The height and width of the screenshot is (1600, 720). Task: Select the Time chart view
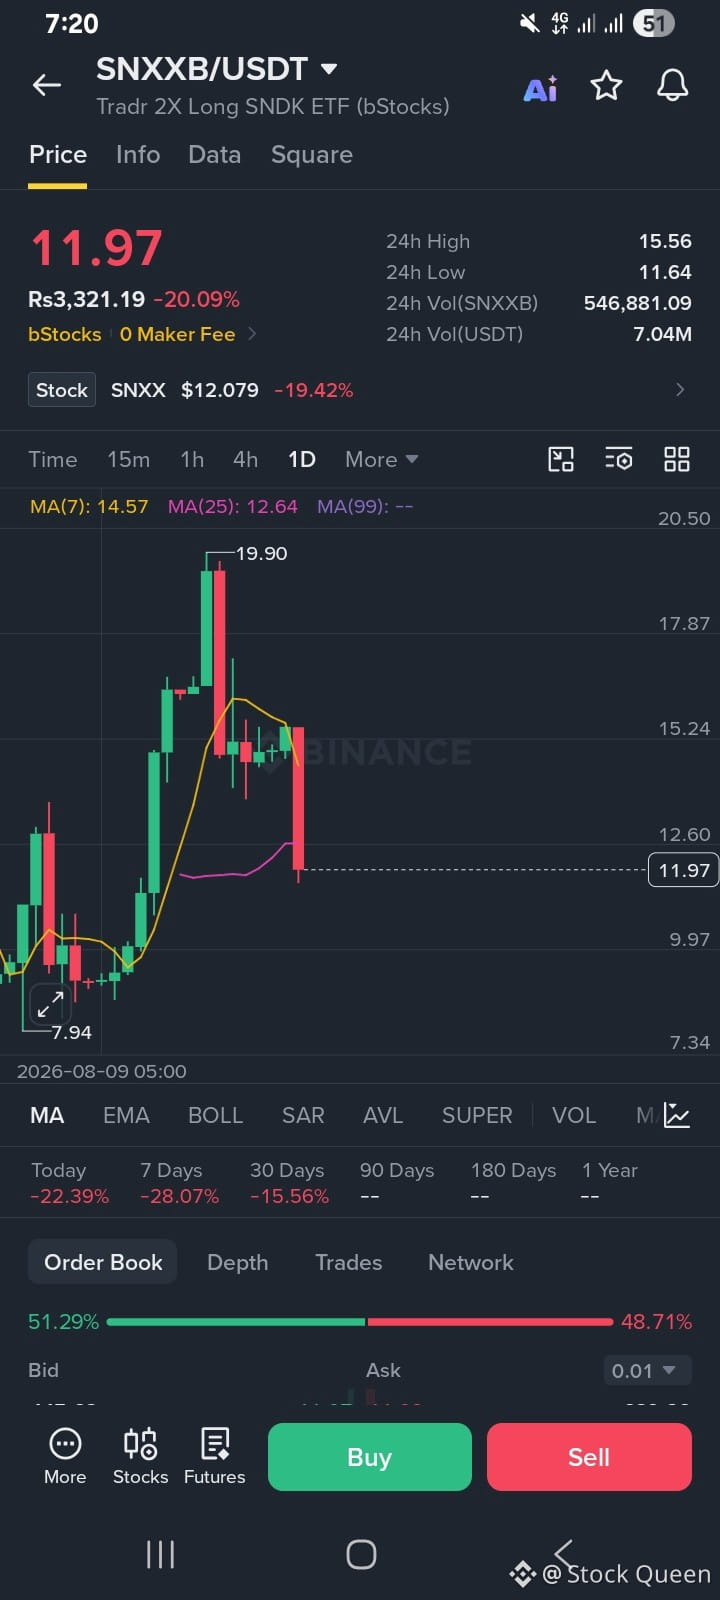[x=53, y=459]
